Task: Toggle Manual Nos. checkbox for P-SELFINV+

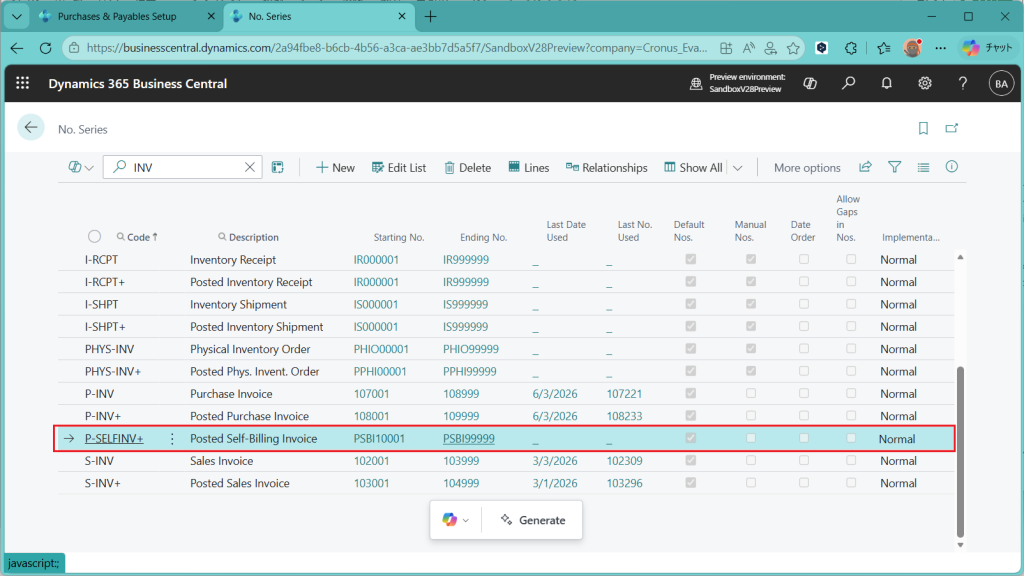Action: [750, 438]
